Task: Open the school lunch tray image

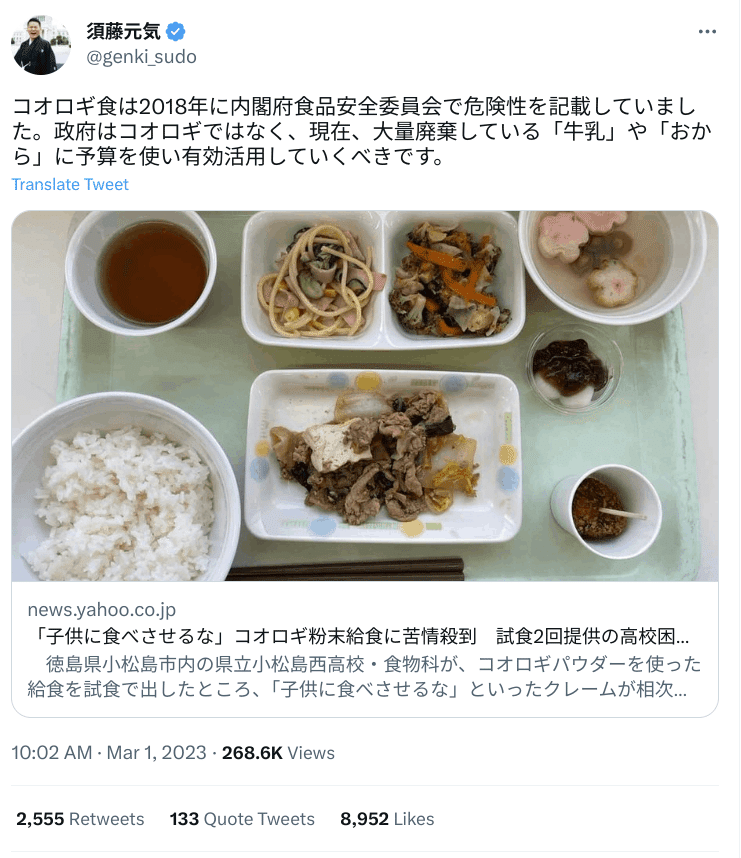Action: 365,396
